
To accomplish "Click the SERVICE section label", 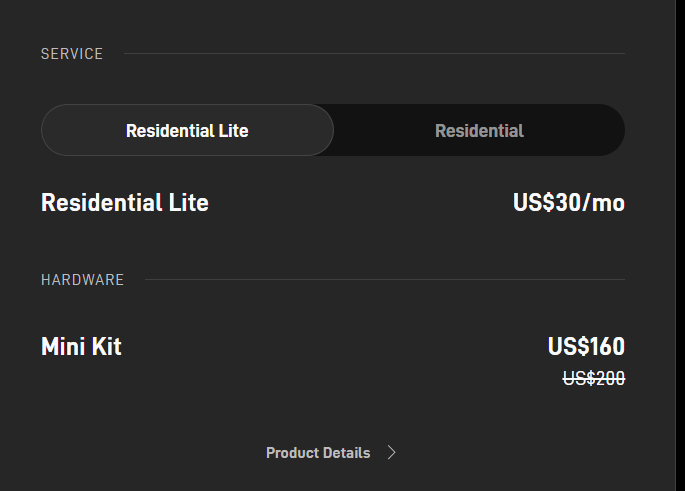I will click(x=72, y=54).
